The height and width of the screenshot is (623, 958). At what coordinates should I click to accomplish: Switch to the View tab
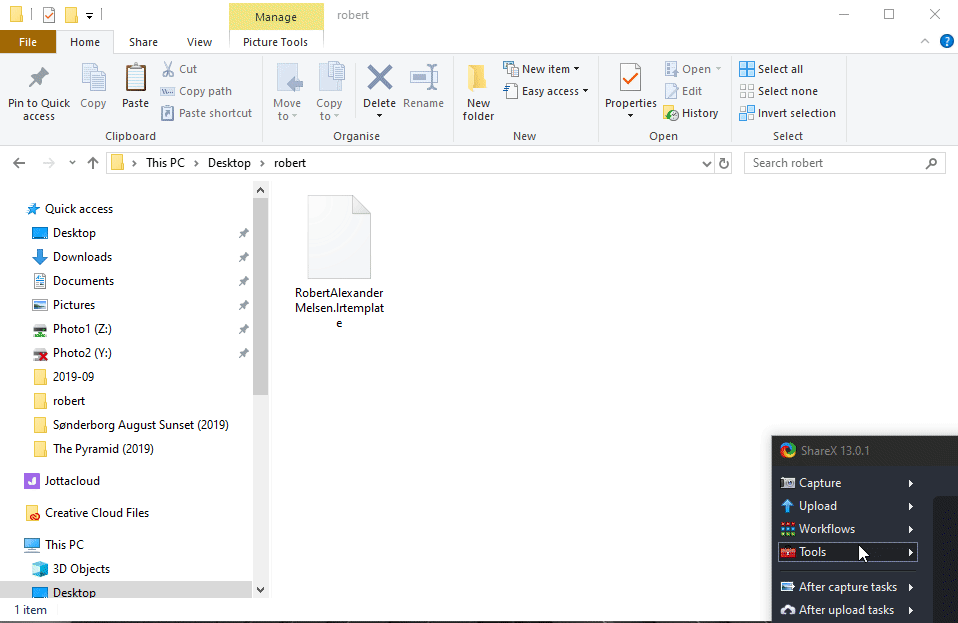(x=199, y=42)
